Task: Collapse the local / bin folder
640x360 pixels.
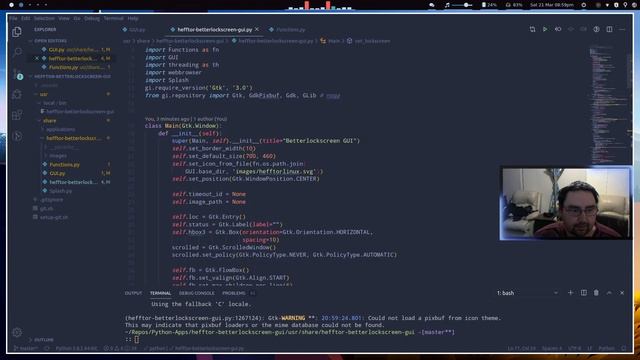Action: tap(55, 103)
